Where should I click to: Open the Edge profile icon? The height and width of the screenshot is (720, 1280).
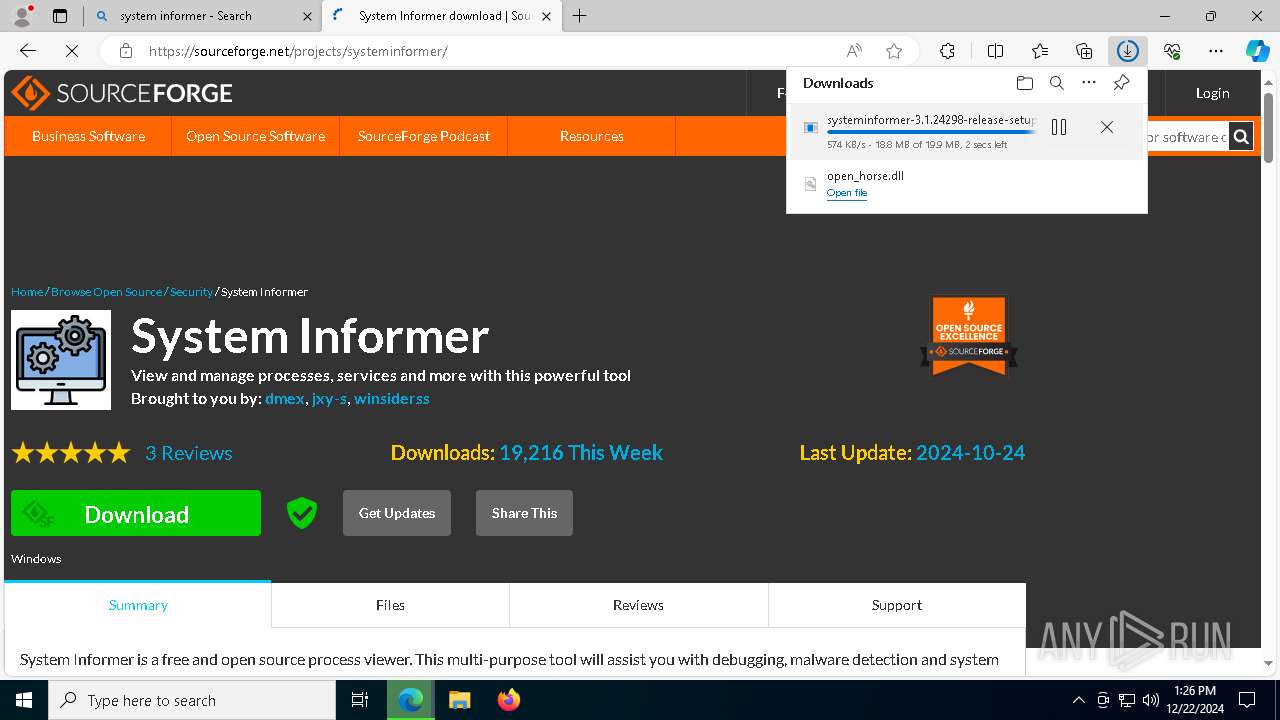[21, 16]
